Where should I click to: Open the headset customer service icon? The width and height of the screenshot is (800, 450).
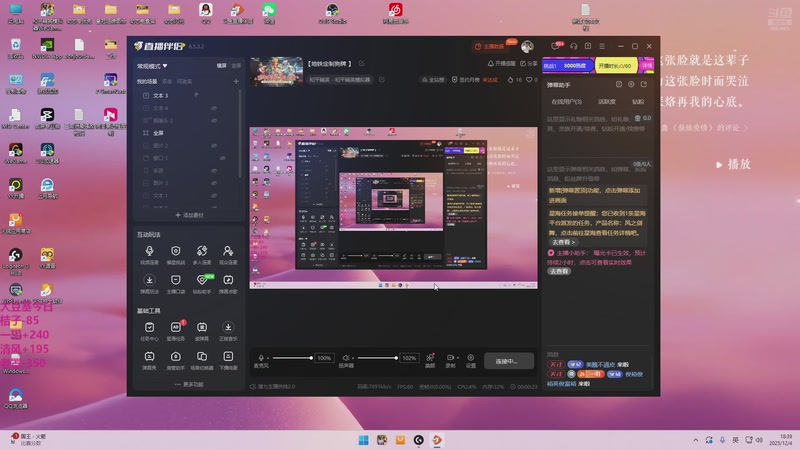coord(573,46)
